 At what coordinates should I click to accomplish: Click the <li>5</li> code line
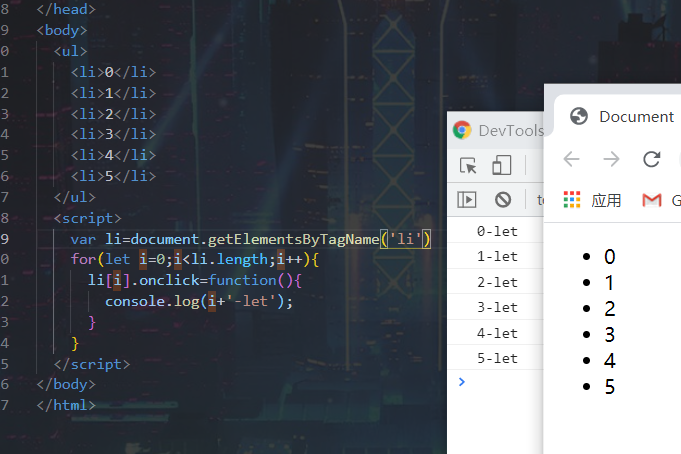[113, 176]
